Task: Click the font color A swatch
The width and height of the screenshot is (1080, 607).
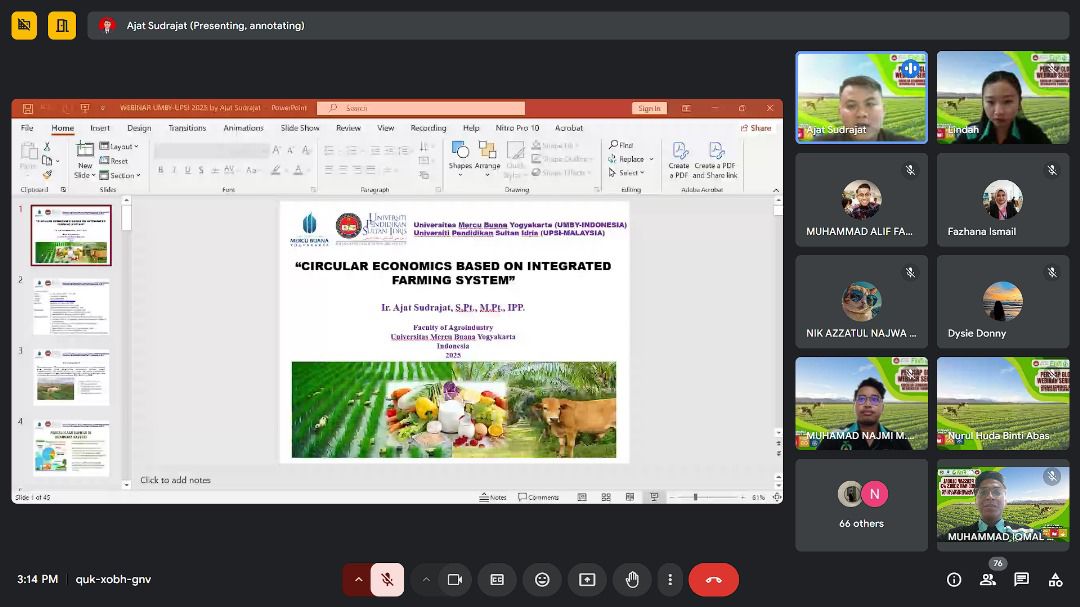Action: click(x=298, y=170)
